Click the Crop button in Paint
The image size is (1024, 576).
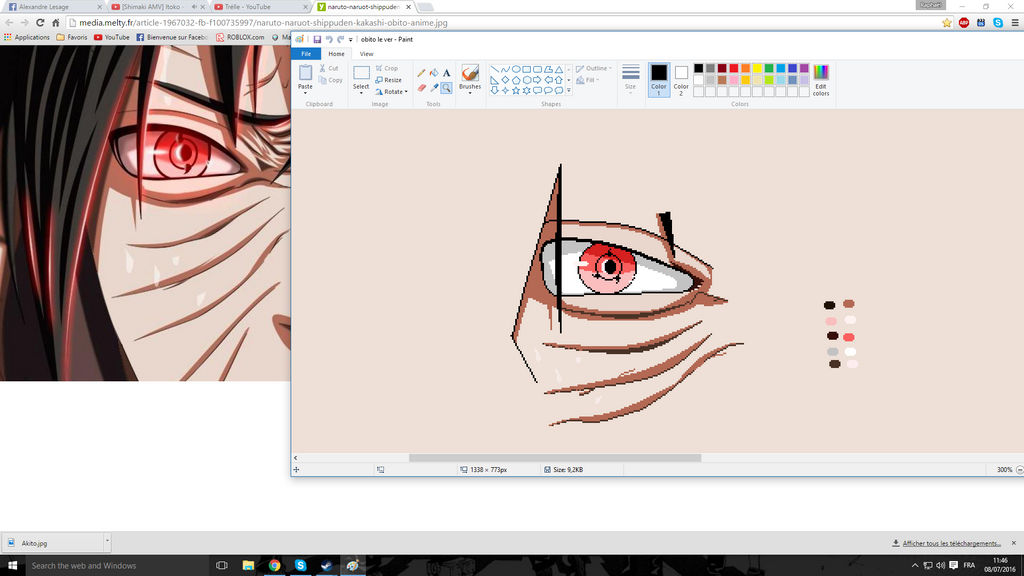tap(387, 68)
